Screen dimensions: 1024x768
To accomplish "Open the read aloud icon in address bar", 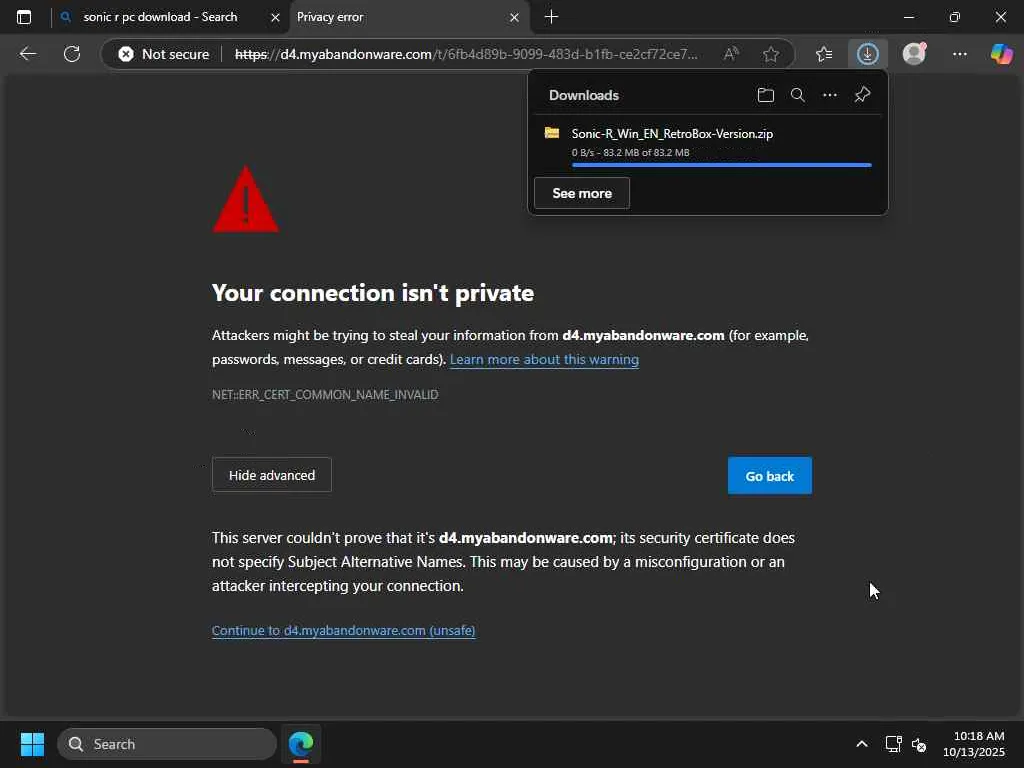I will coord(731,54).
